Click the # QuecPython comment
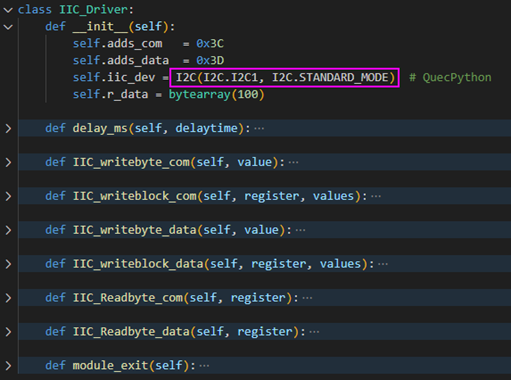Viewport: 511px width, 380px height. point(450,78)
